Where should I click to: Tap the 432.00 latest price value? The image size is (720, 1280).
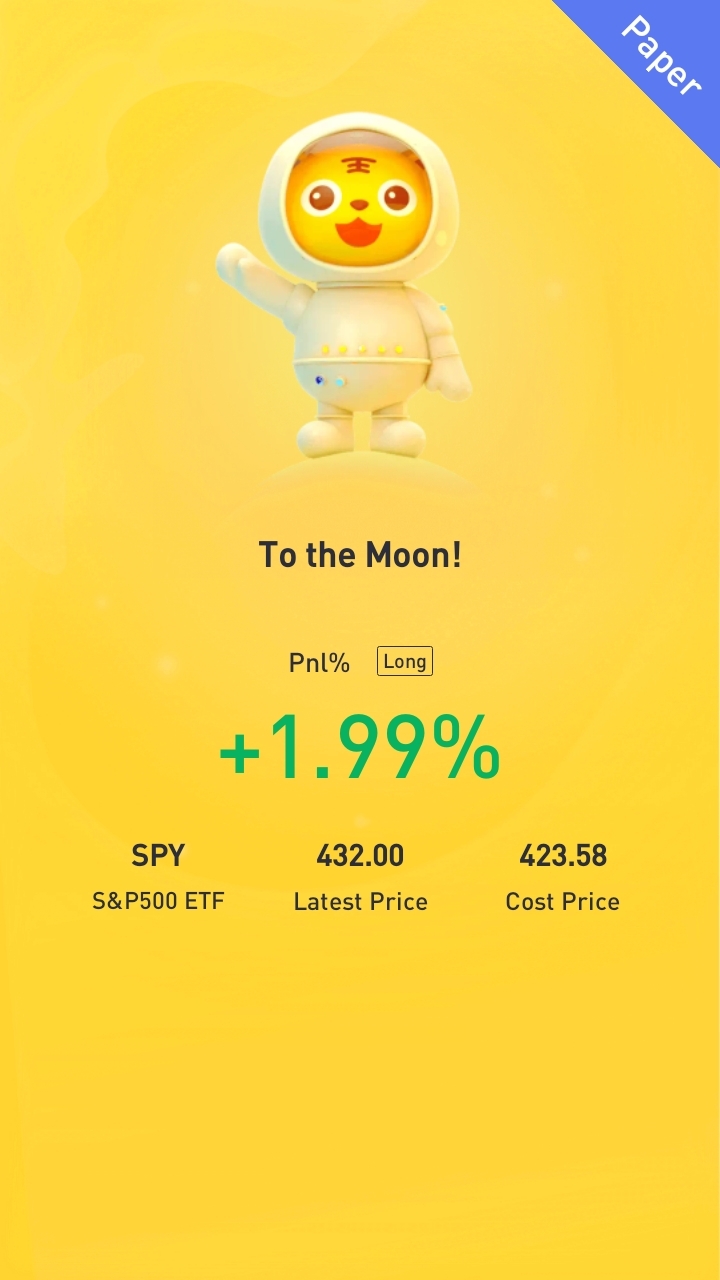point(360,856)
